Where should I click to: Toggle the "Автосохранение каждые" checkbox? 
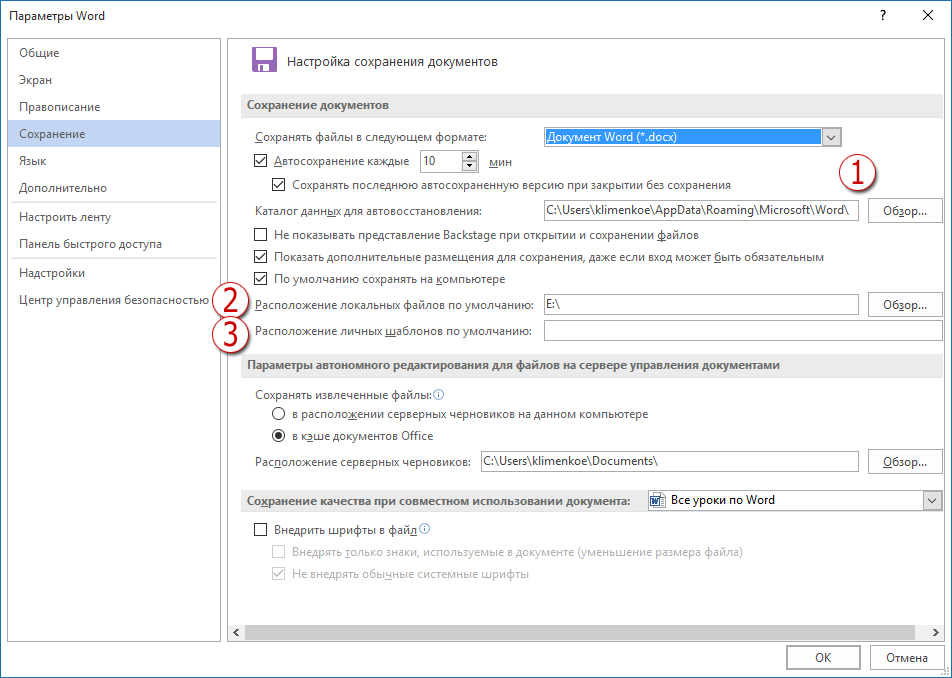coord(260,161)
